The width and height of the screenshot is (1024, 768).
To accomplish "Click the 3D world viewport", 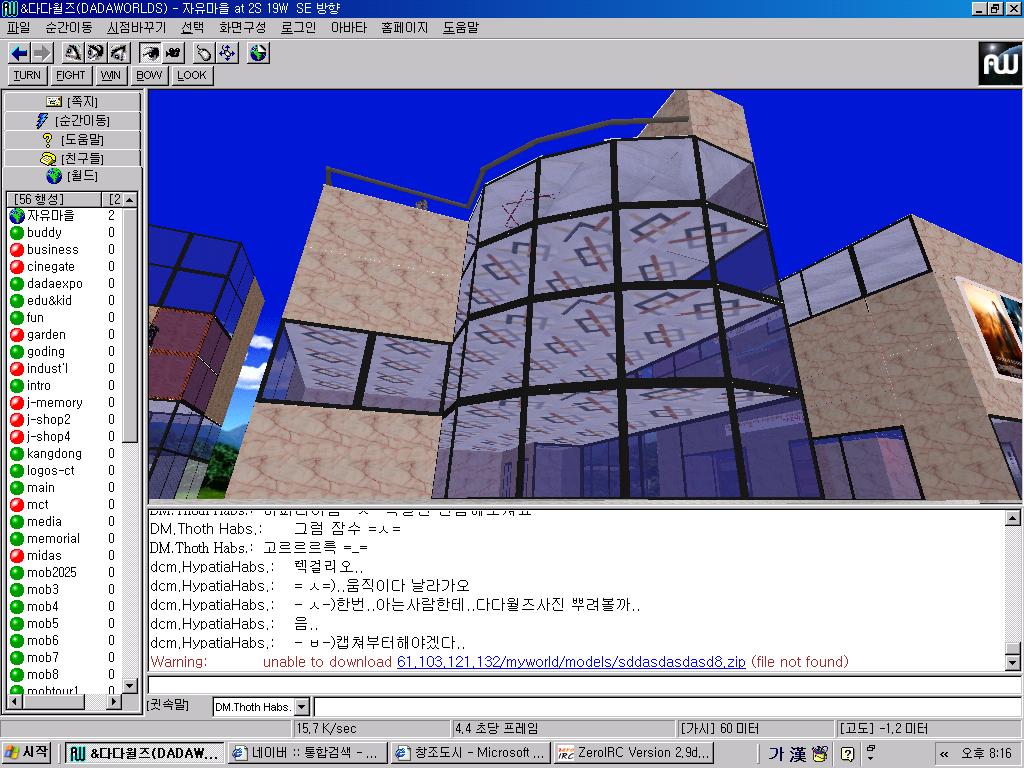I will tap(584, 295).
